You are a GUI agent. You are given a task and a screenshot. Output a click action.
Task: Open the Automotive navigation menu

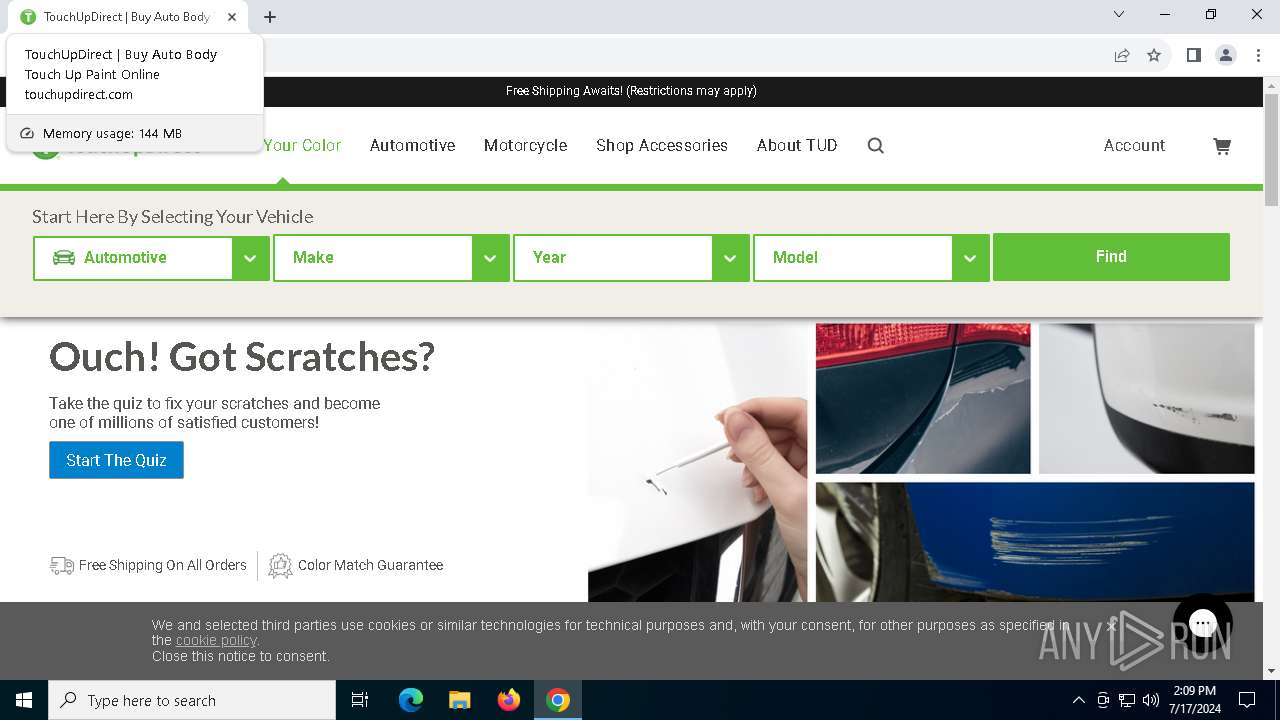412,146
